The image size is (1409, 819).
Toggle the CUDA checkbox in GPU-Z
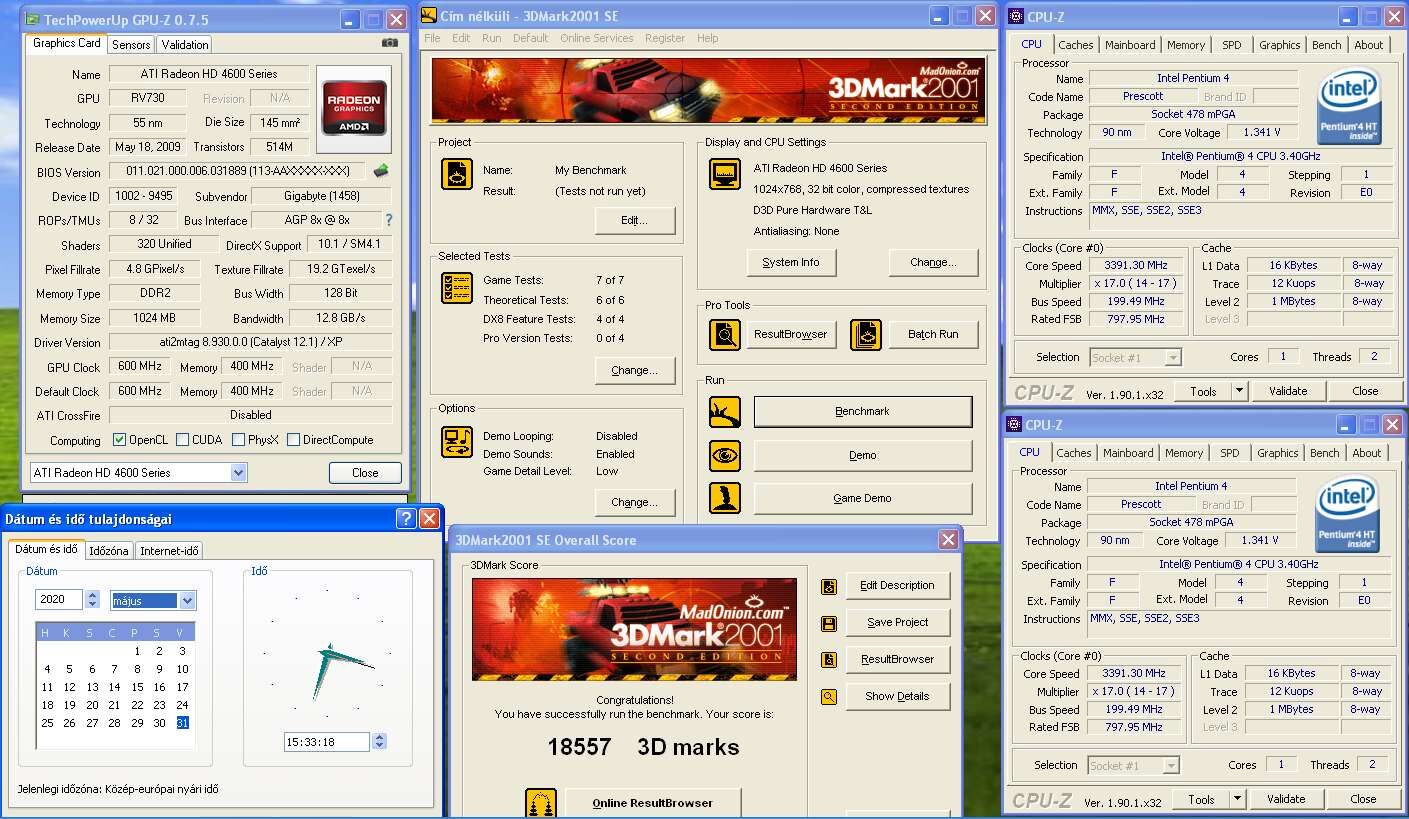click(182, 439)
